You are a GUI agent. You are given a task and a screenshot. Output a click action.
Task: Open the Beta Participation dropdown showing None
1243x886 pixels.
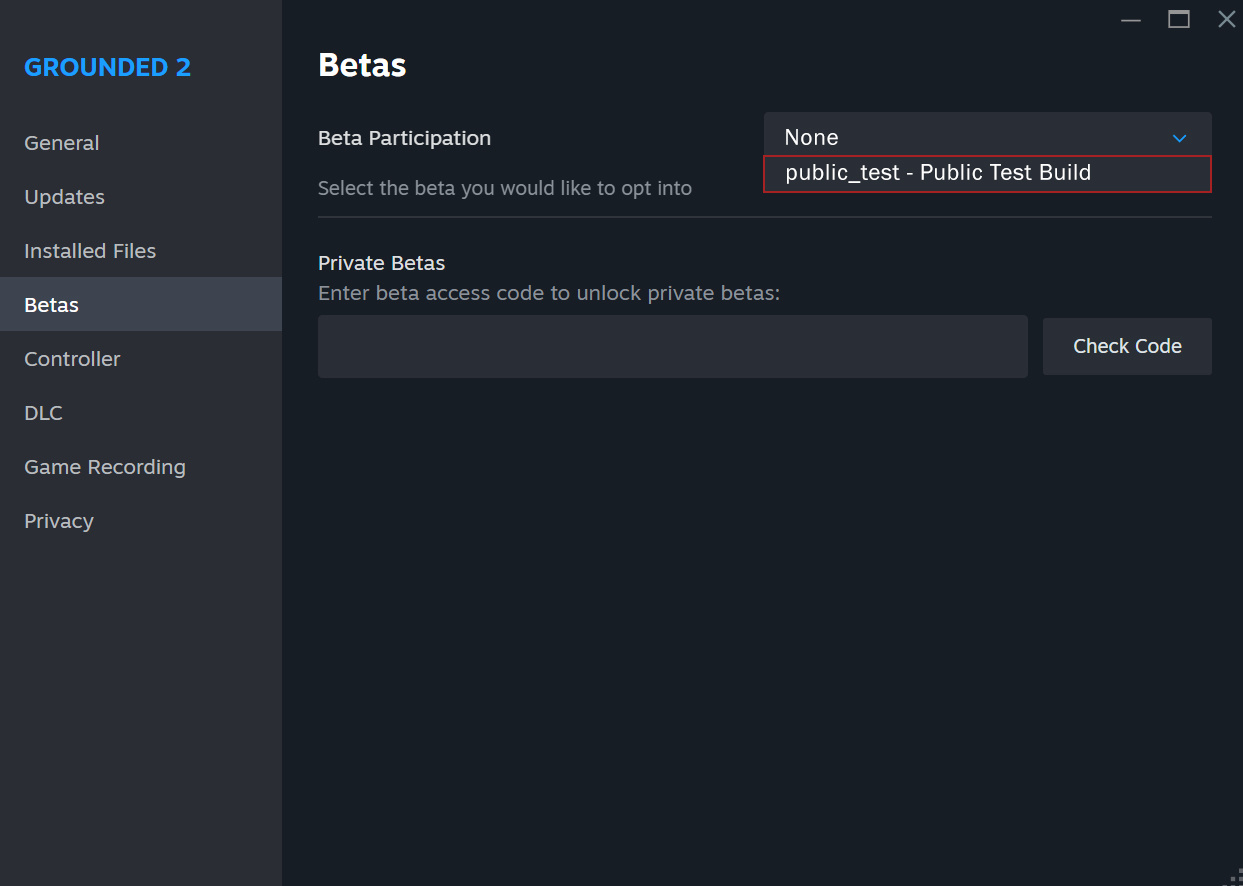(987, 138)
